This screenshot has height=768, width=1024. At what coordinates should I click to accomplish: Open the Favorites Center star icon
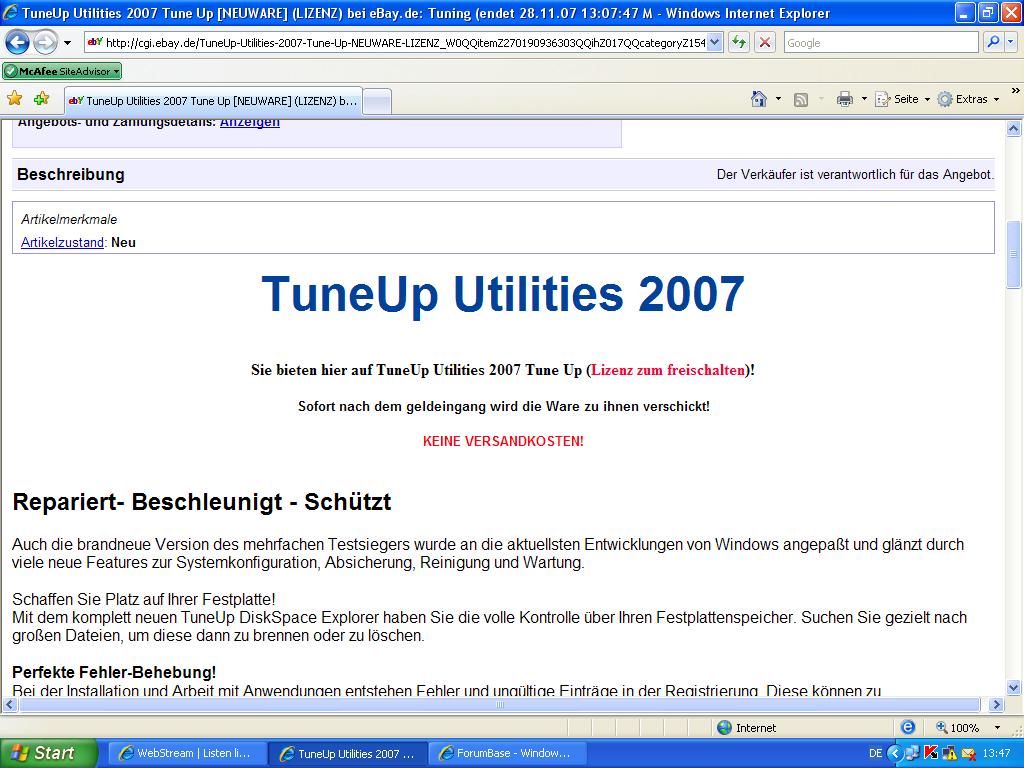[x=14, y=99]
